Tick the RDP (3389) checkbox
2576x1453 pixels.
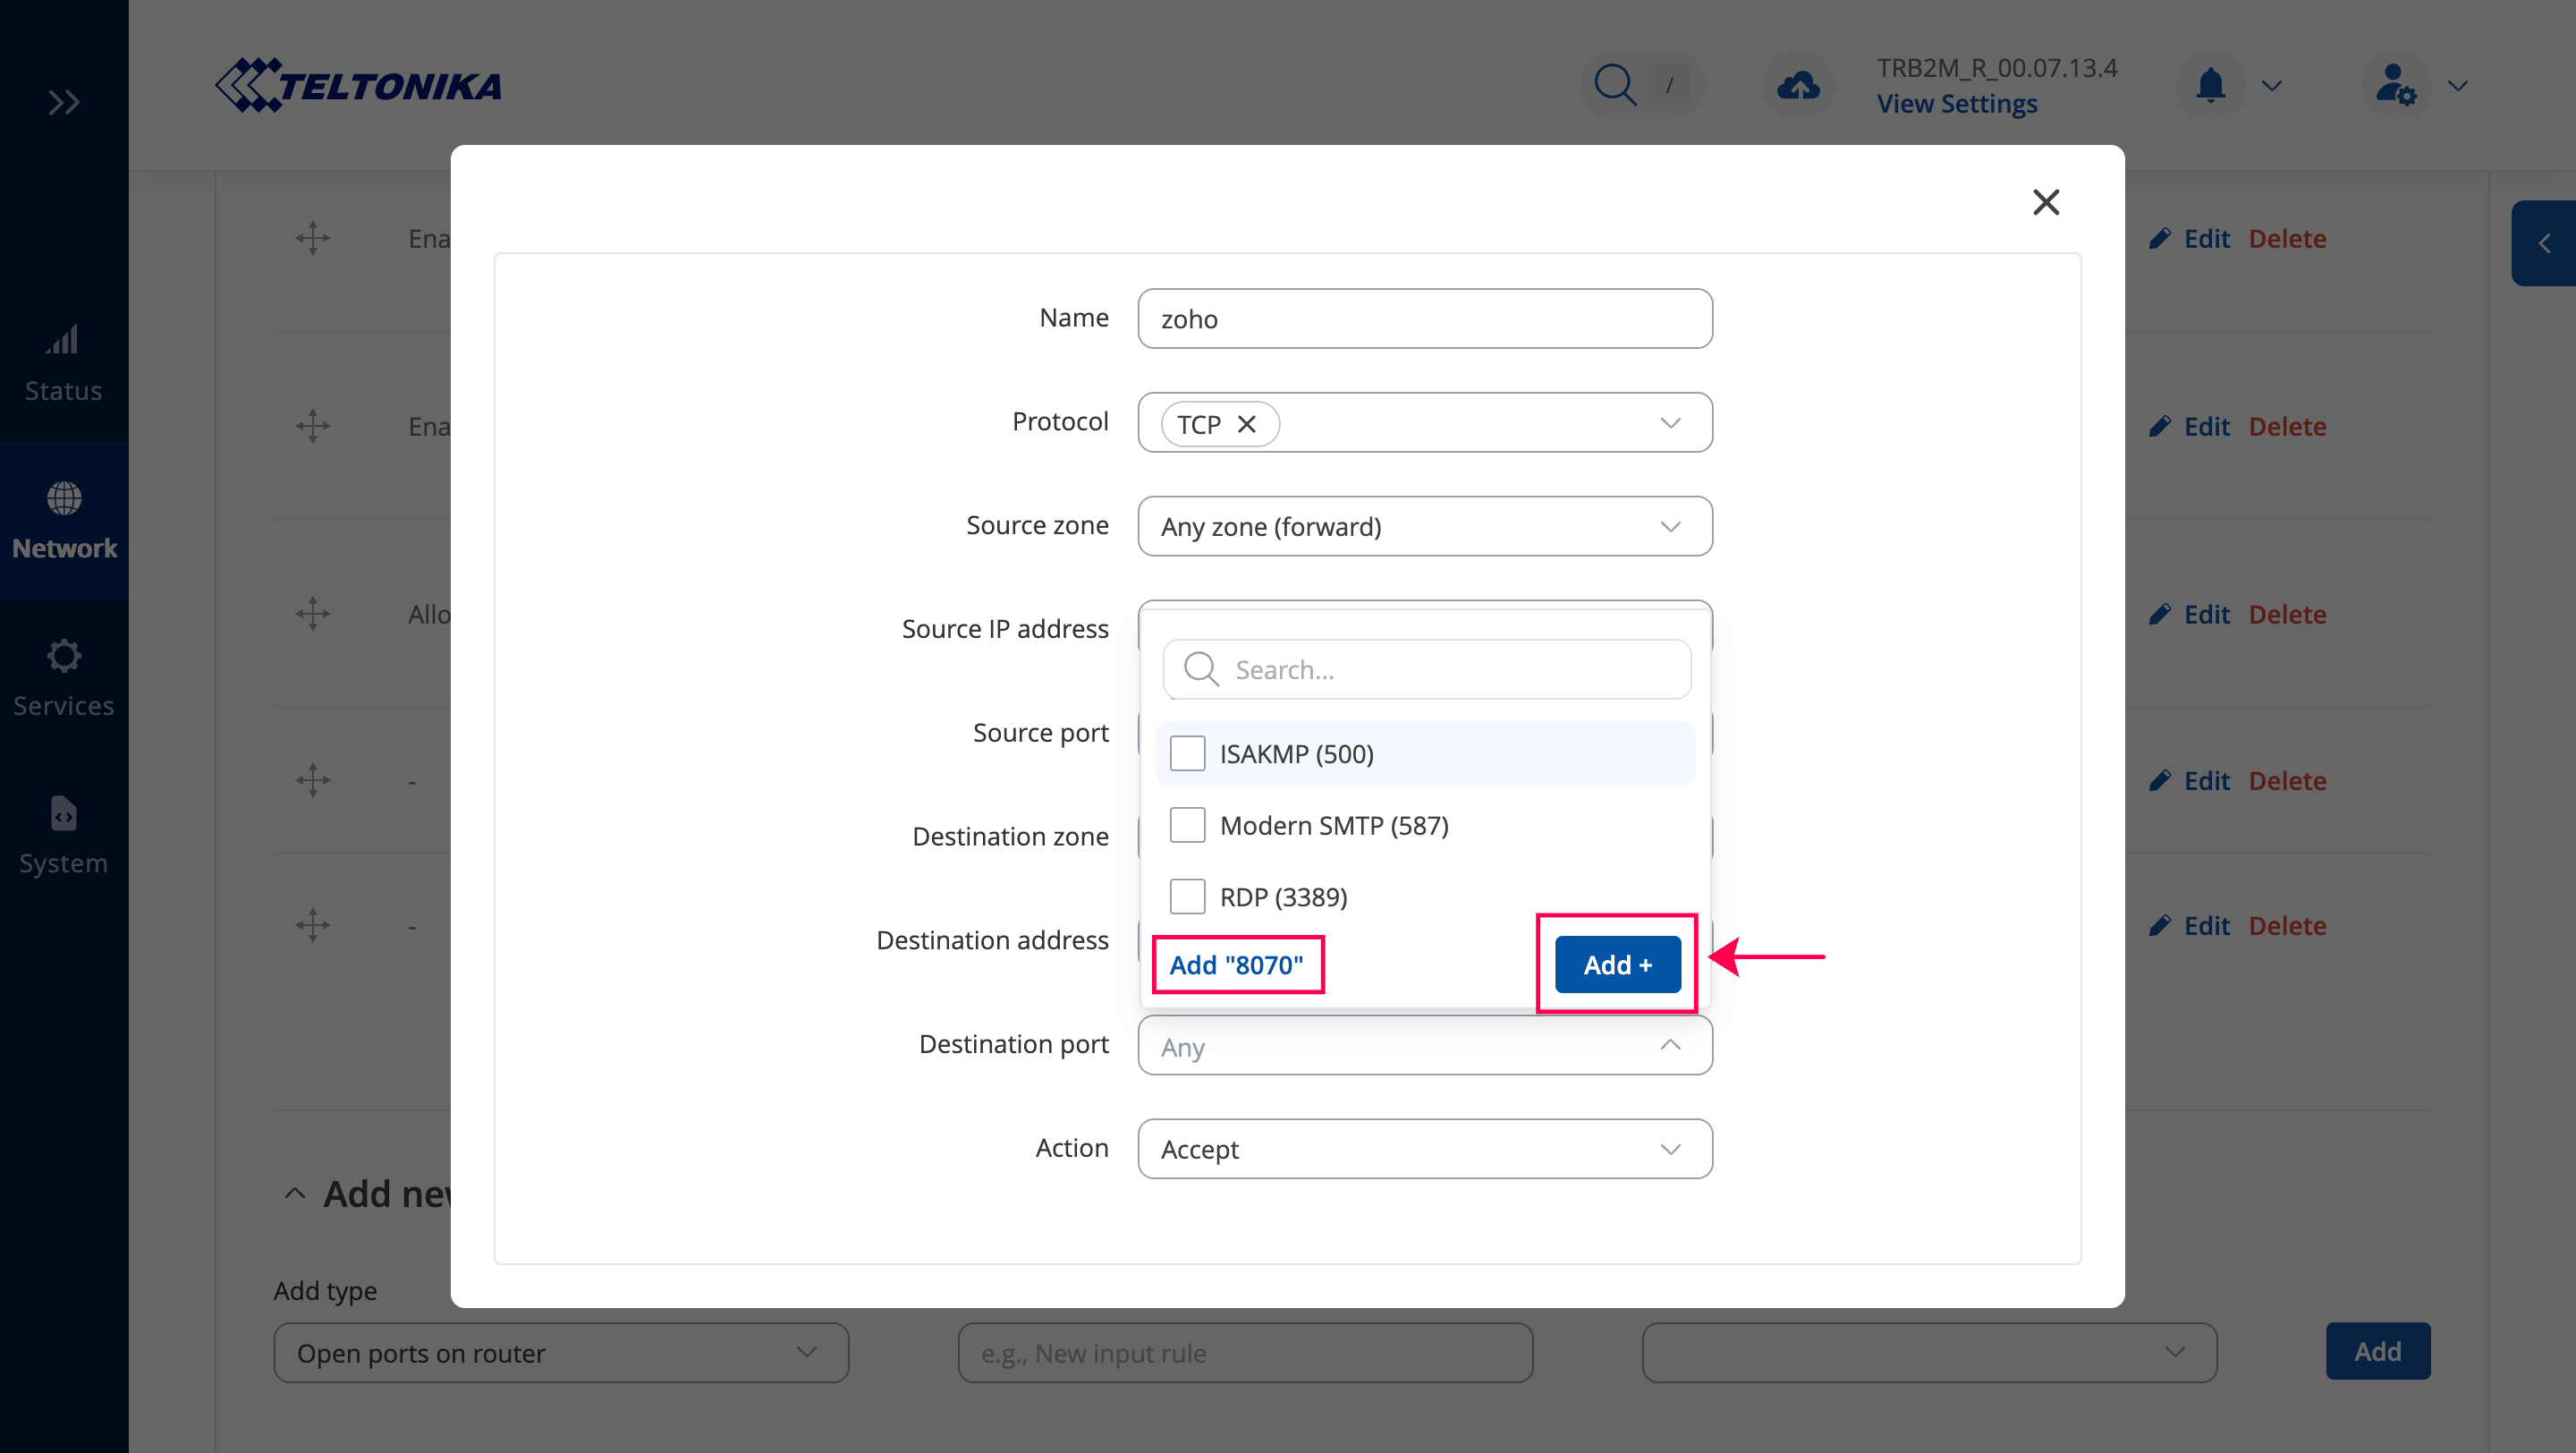coord(1187,896)
